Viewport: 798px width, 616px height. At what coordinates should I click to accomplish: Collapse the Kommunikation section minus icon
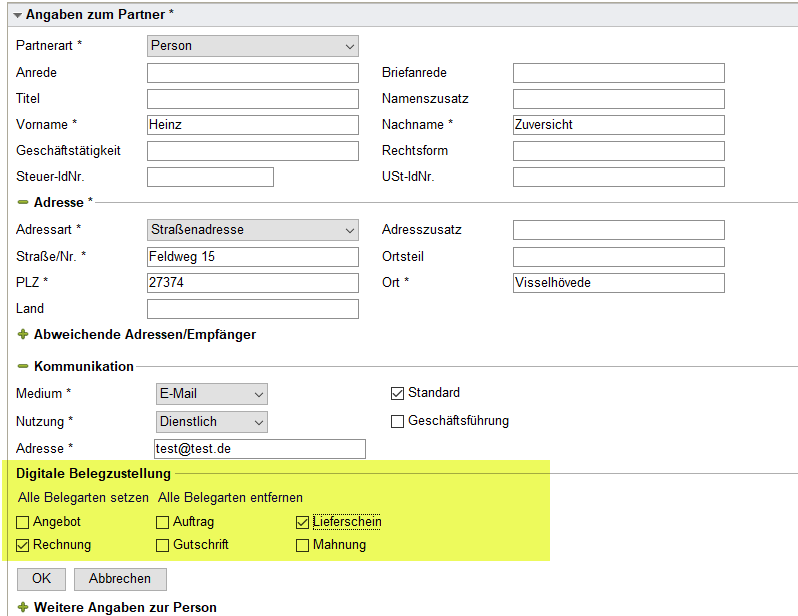pyautogui.click(x=23, y=367)
